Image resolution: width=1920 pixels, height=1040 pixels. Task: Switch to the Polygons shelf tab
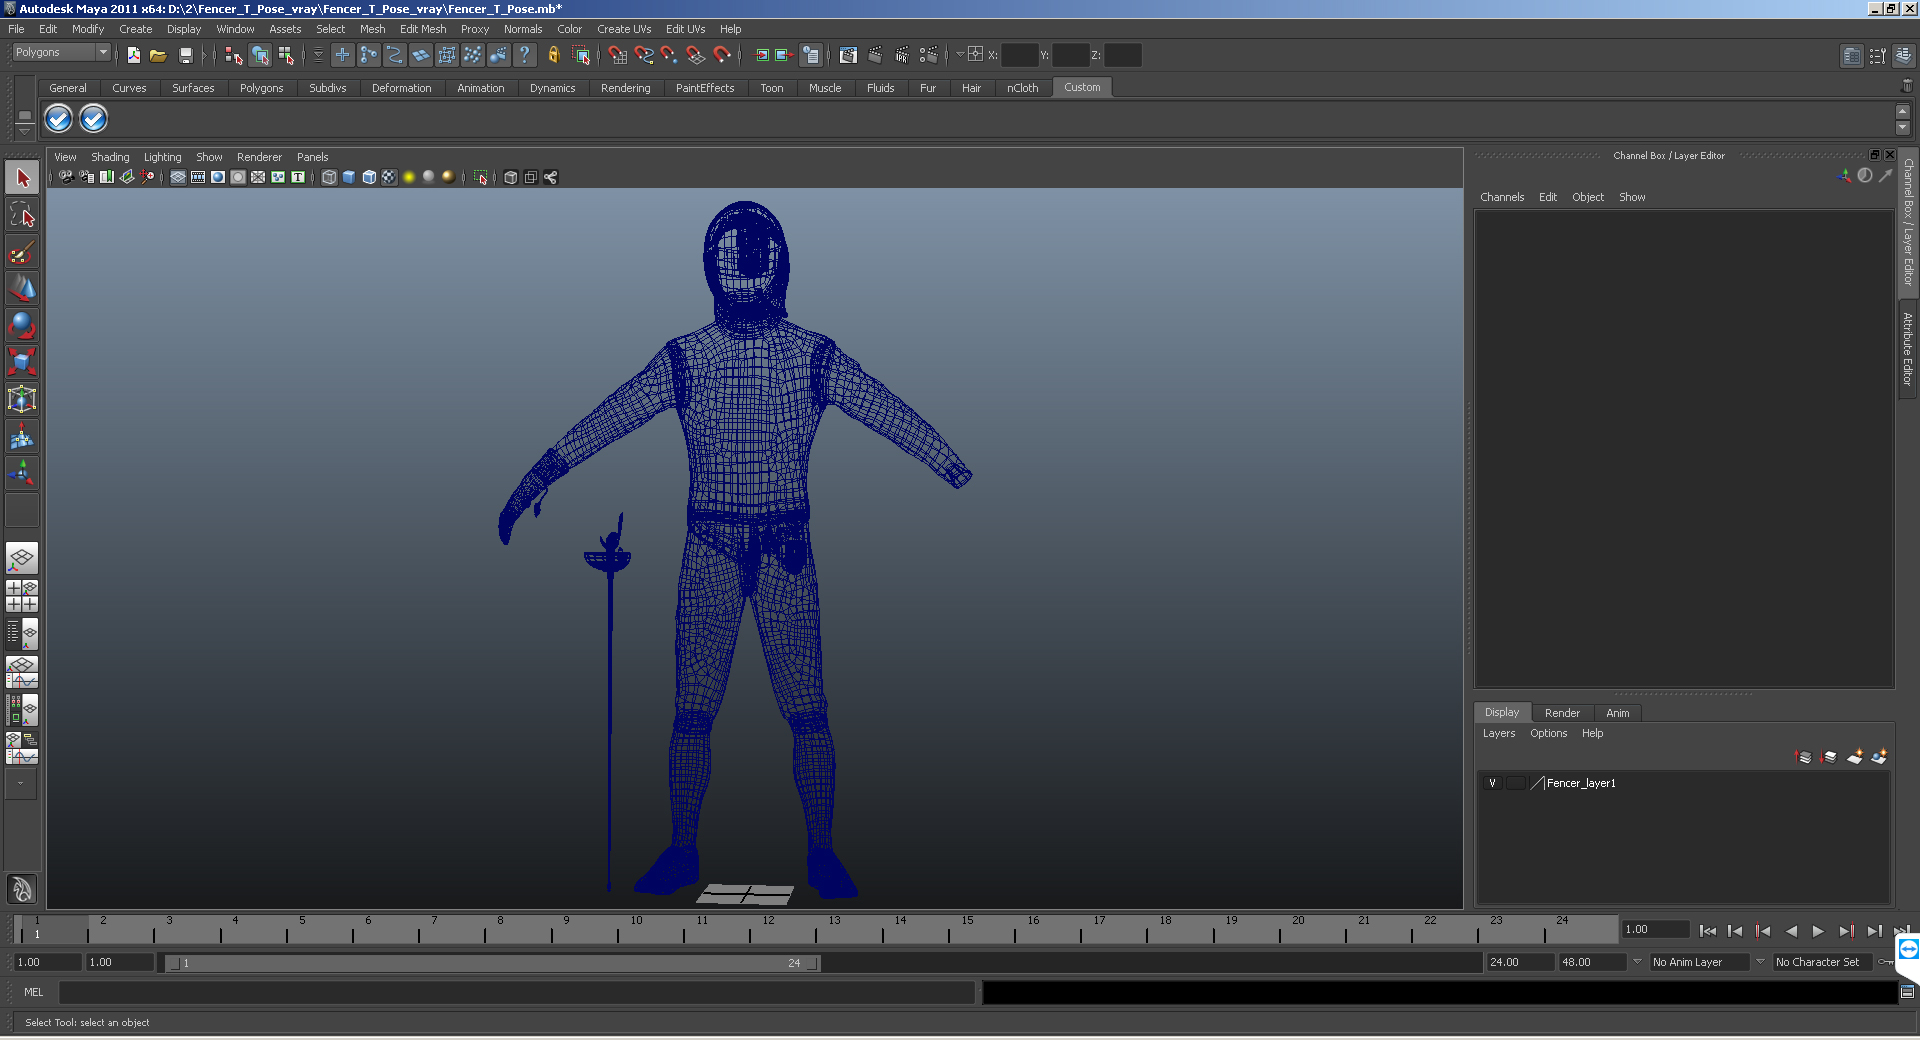click(261, 88)
